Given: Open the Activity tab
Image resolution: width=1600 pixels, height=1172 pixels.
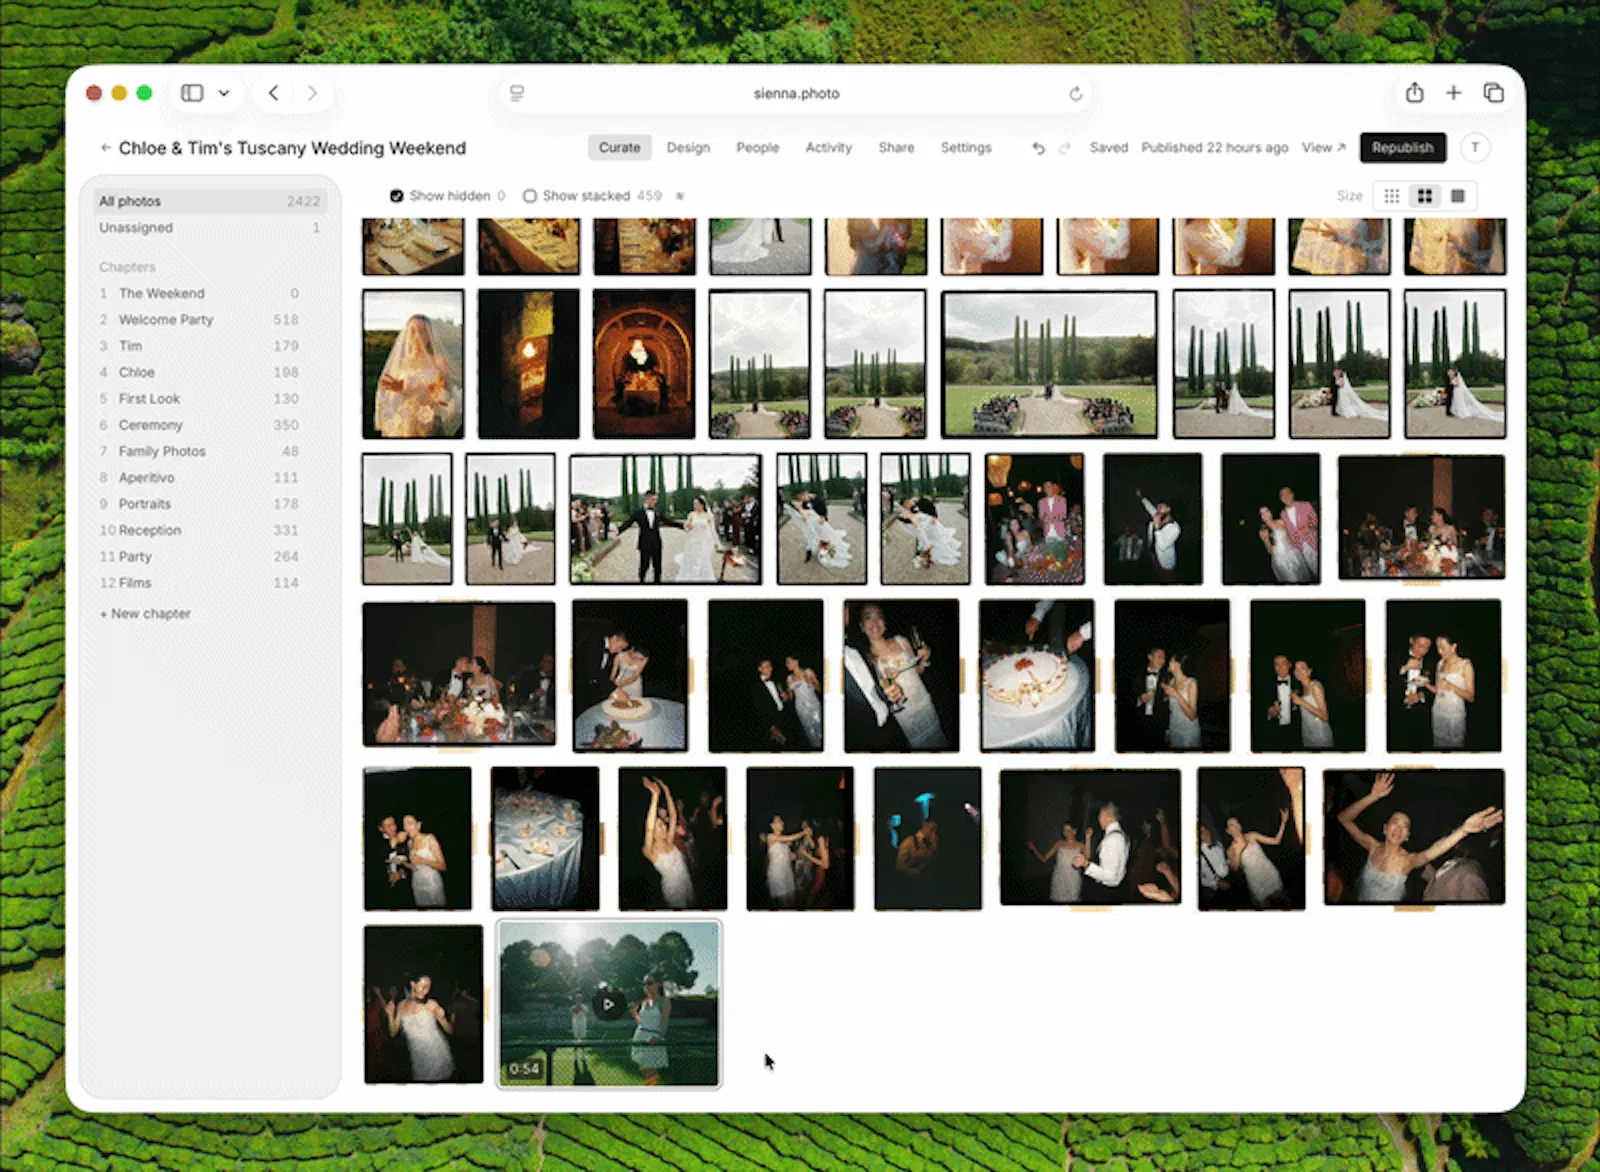Looking at the screenshot, I should (x=828, y=147).
